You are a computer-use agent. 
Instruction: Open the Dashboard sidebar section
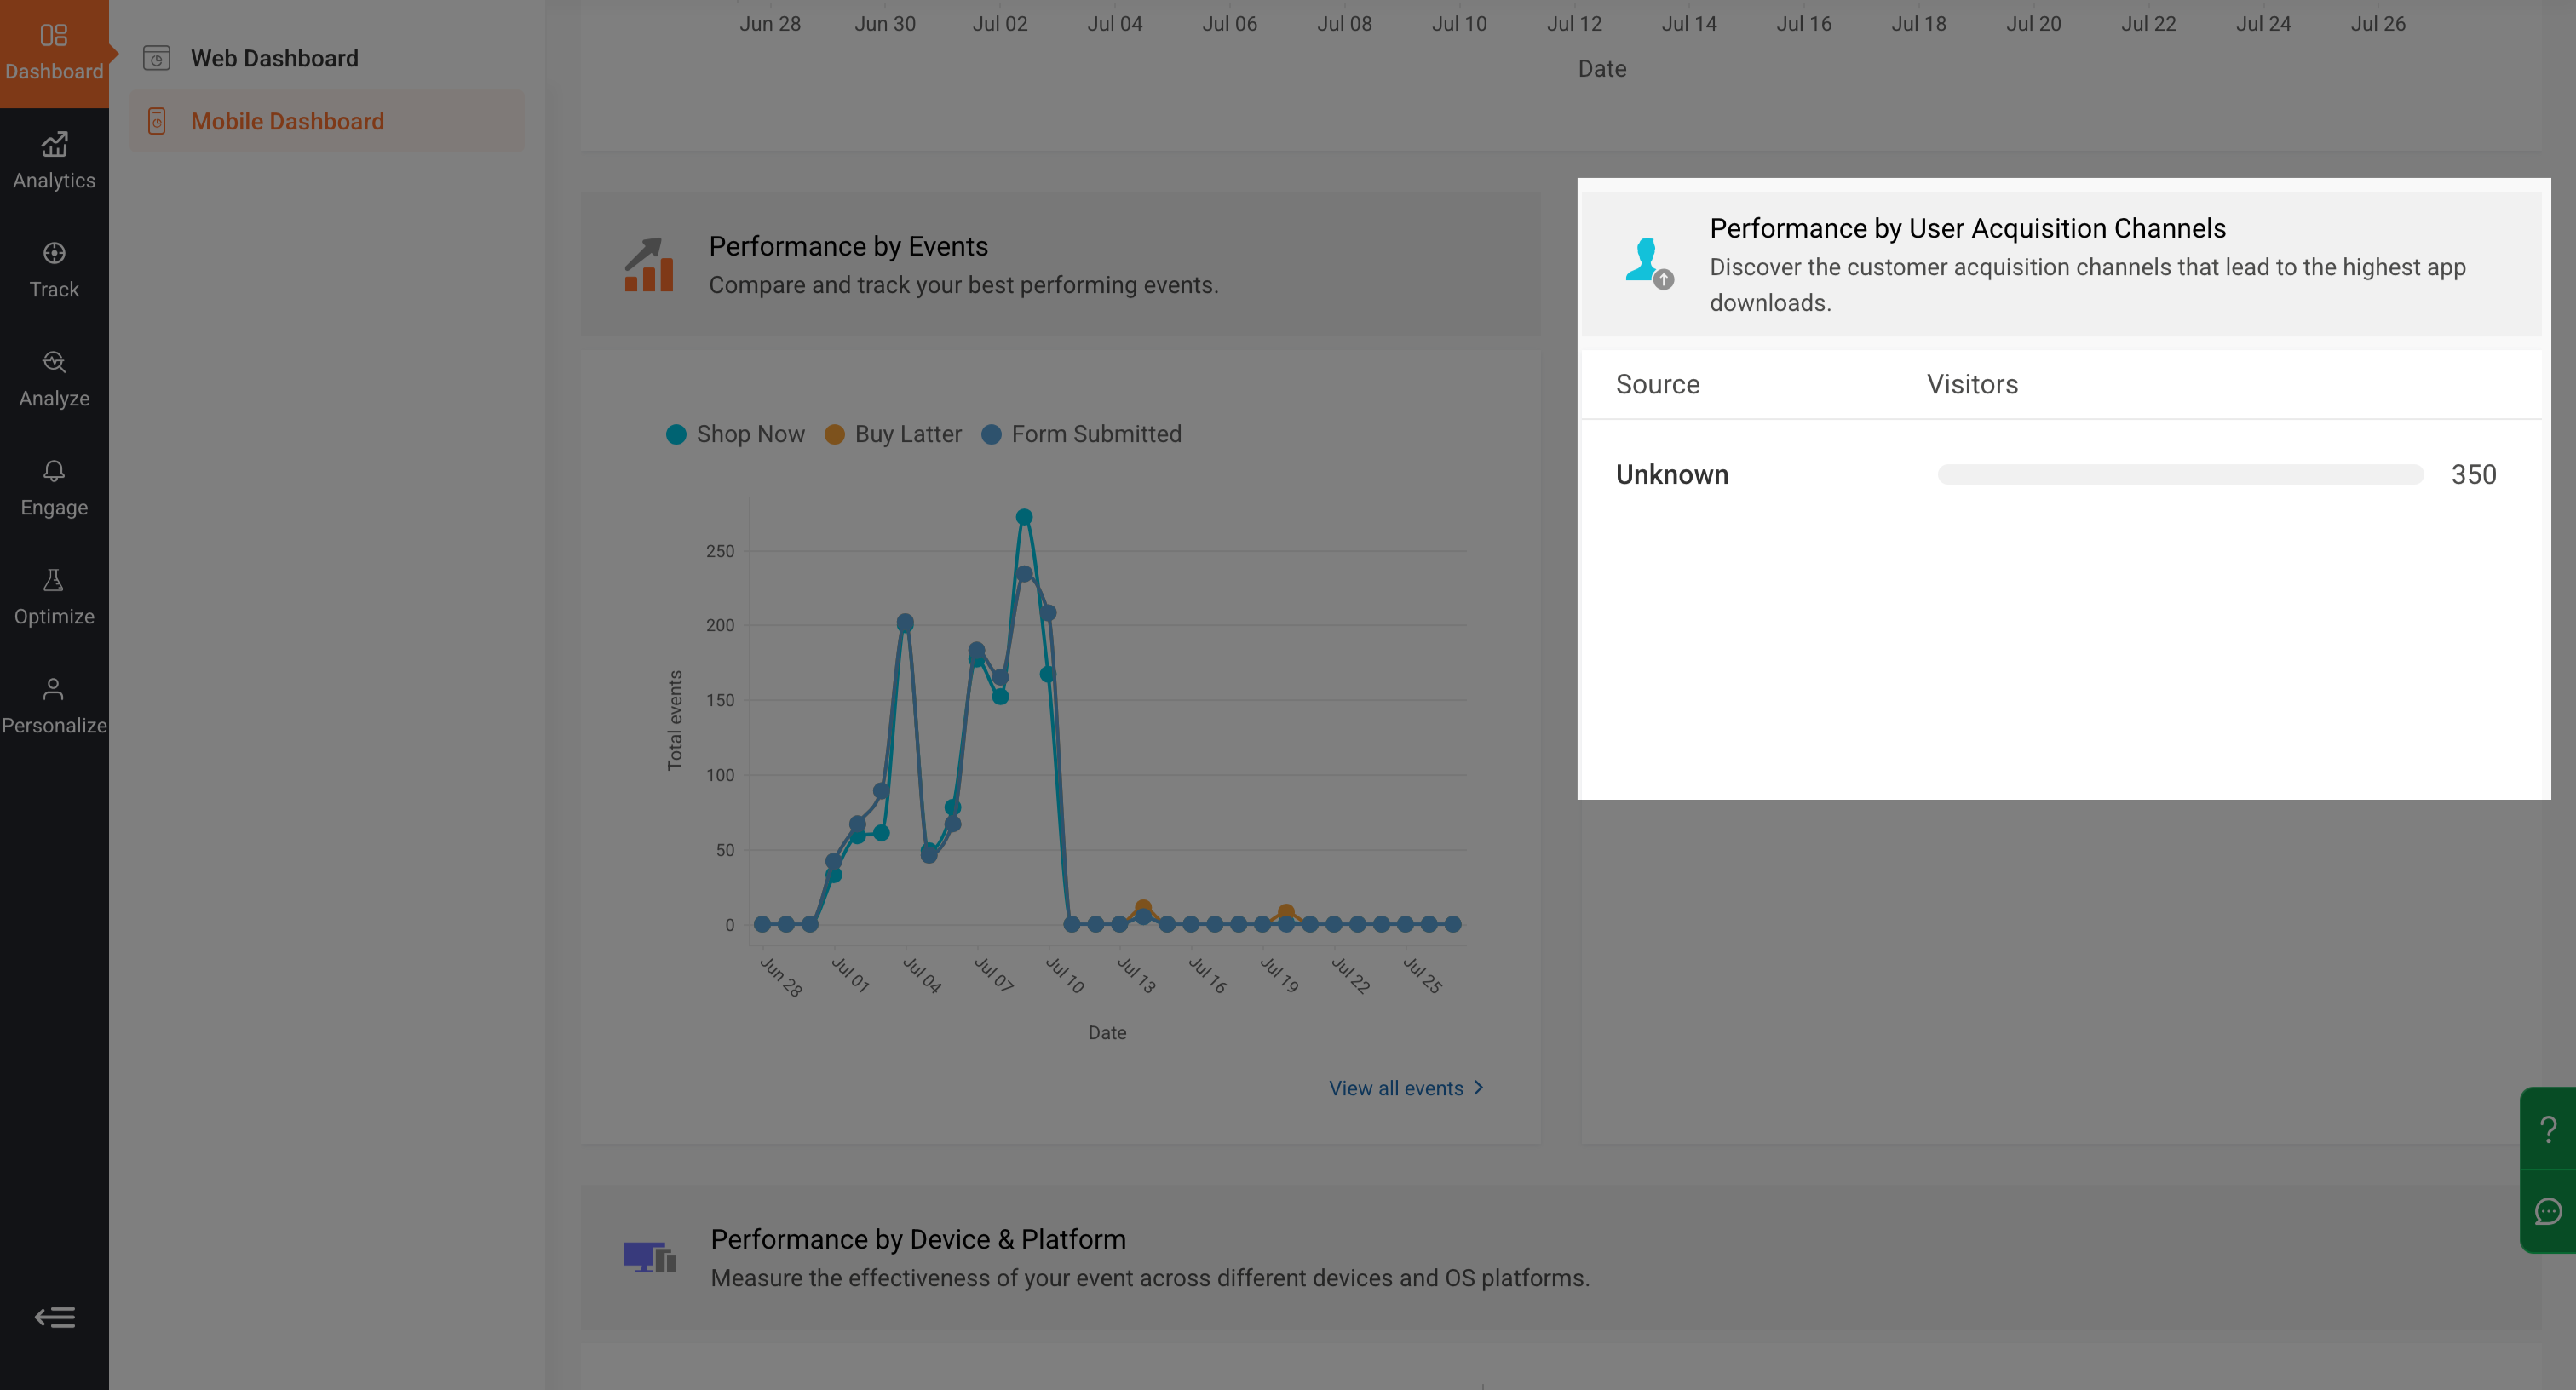pyautogui.click(x=54, y=53)
